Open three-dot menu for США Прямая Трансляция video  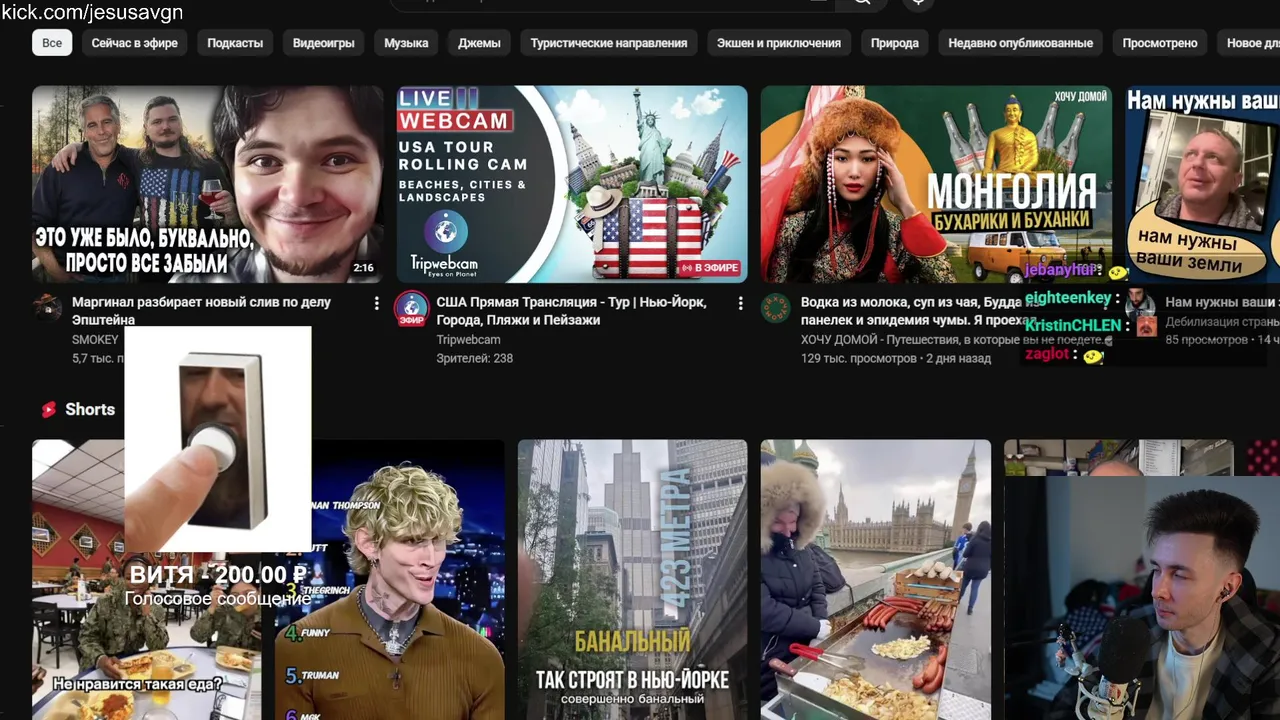tap(740, 303)
